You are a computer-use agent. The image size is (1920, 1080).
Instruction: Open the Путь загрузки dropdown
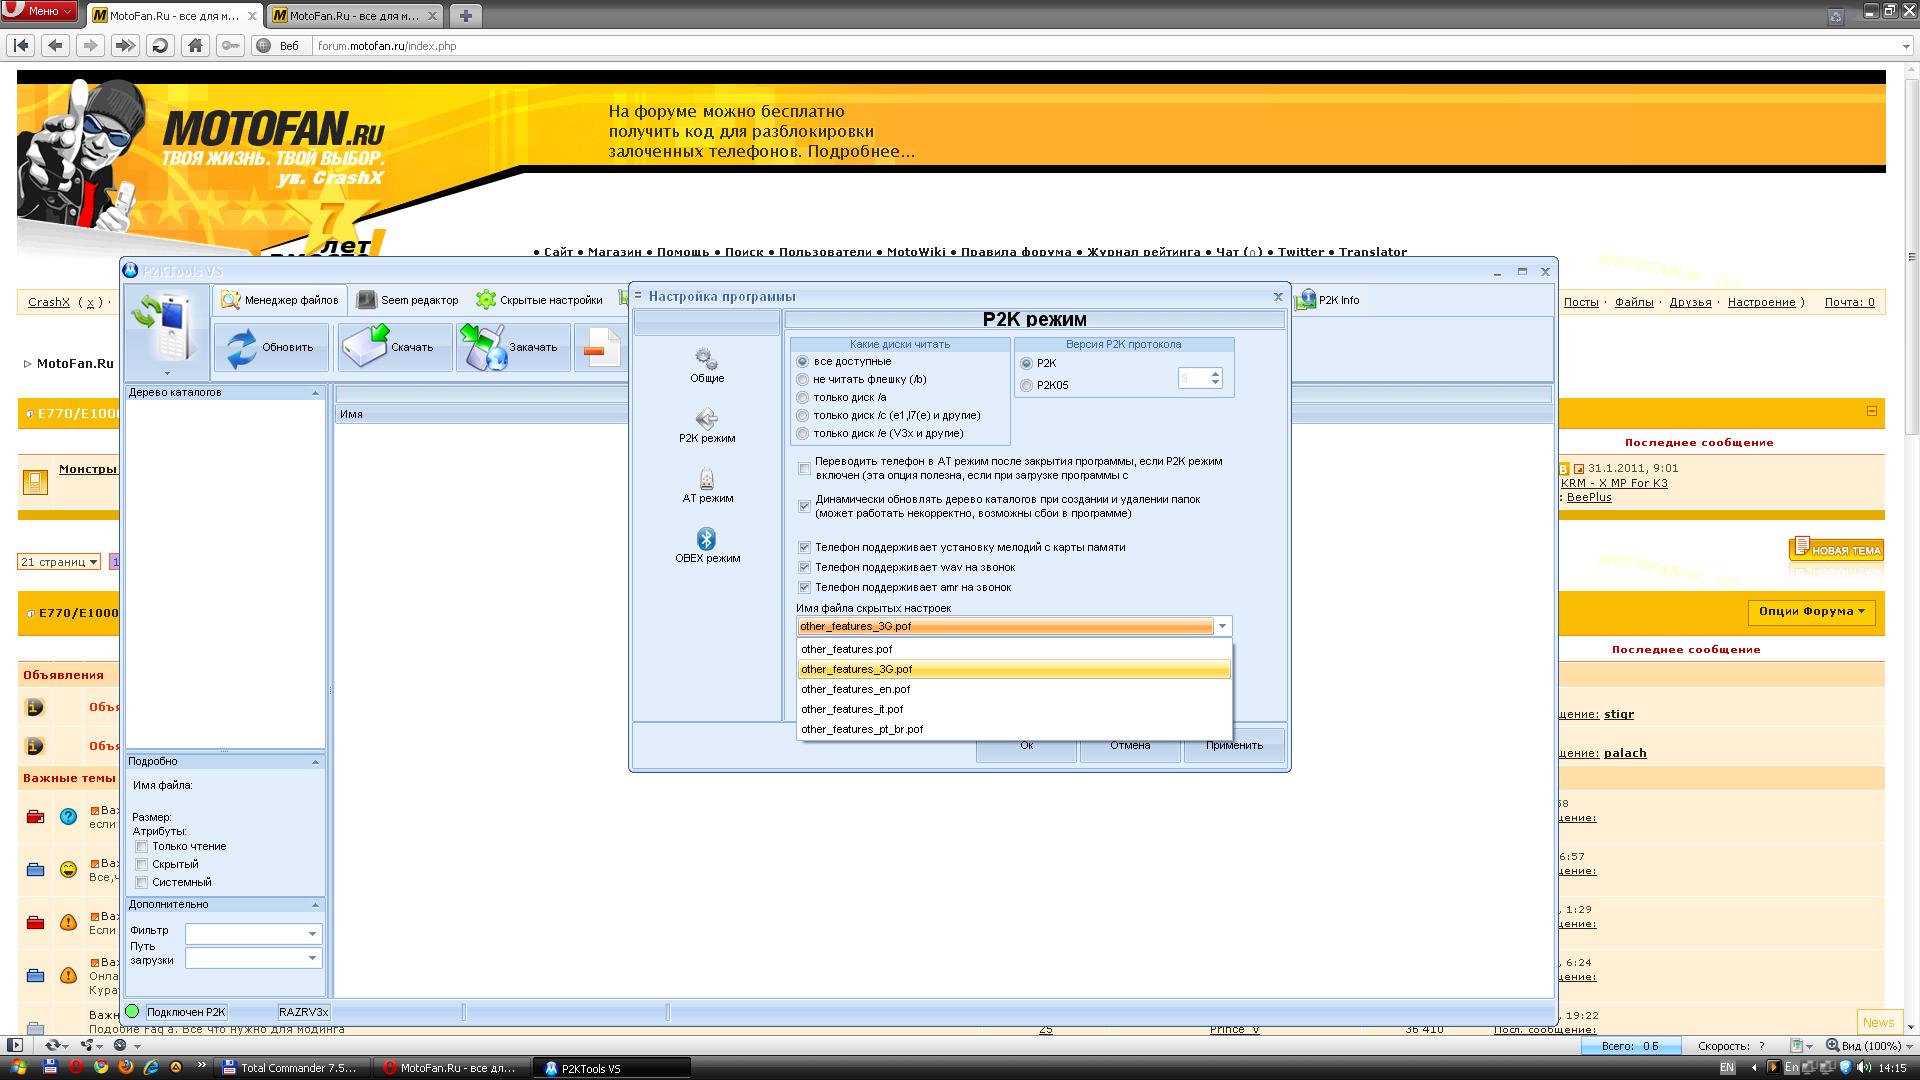[x=312, y=958]
